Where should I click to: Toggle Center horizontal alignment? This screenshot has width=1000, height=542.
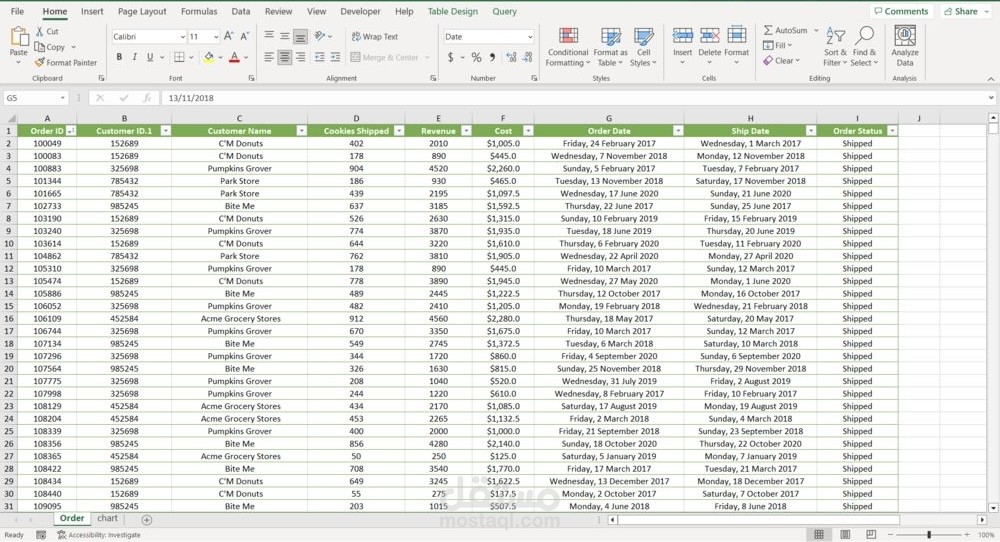(x=284, y=57)
